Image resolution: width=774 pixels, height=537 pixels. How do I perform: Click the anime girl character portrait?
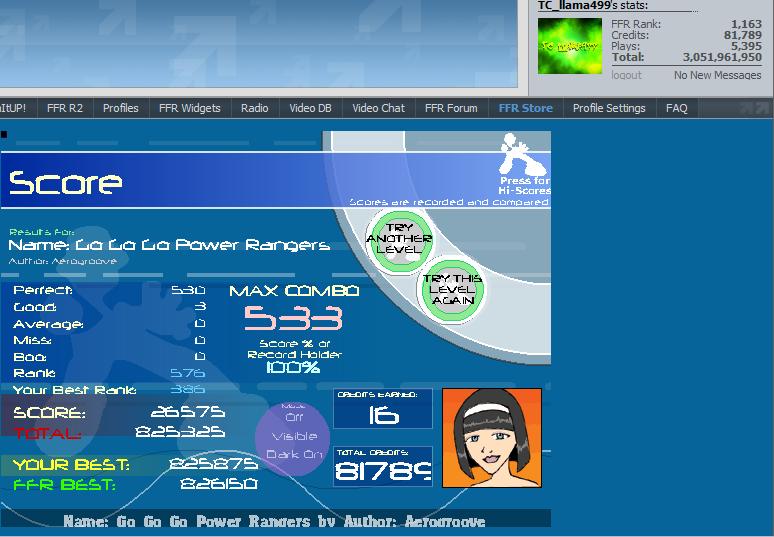[x=492, y=438]
